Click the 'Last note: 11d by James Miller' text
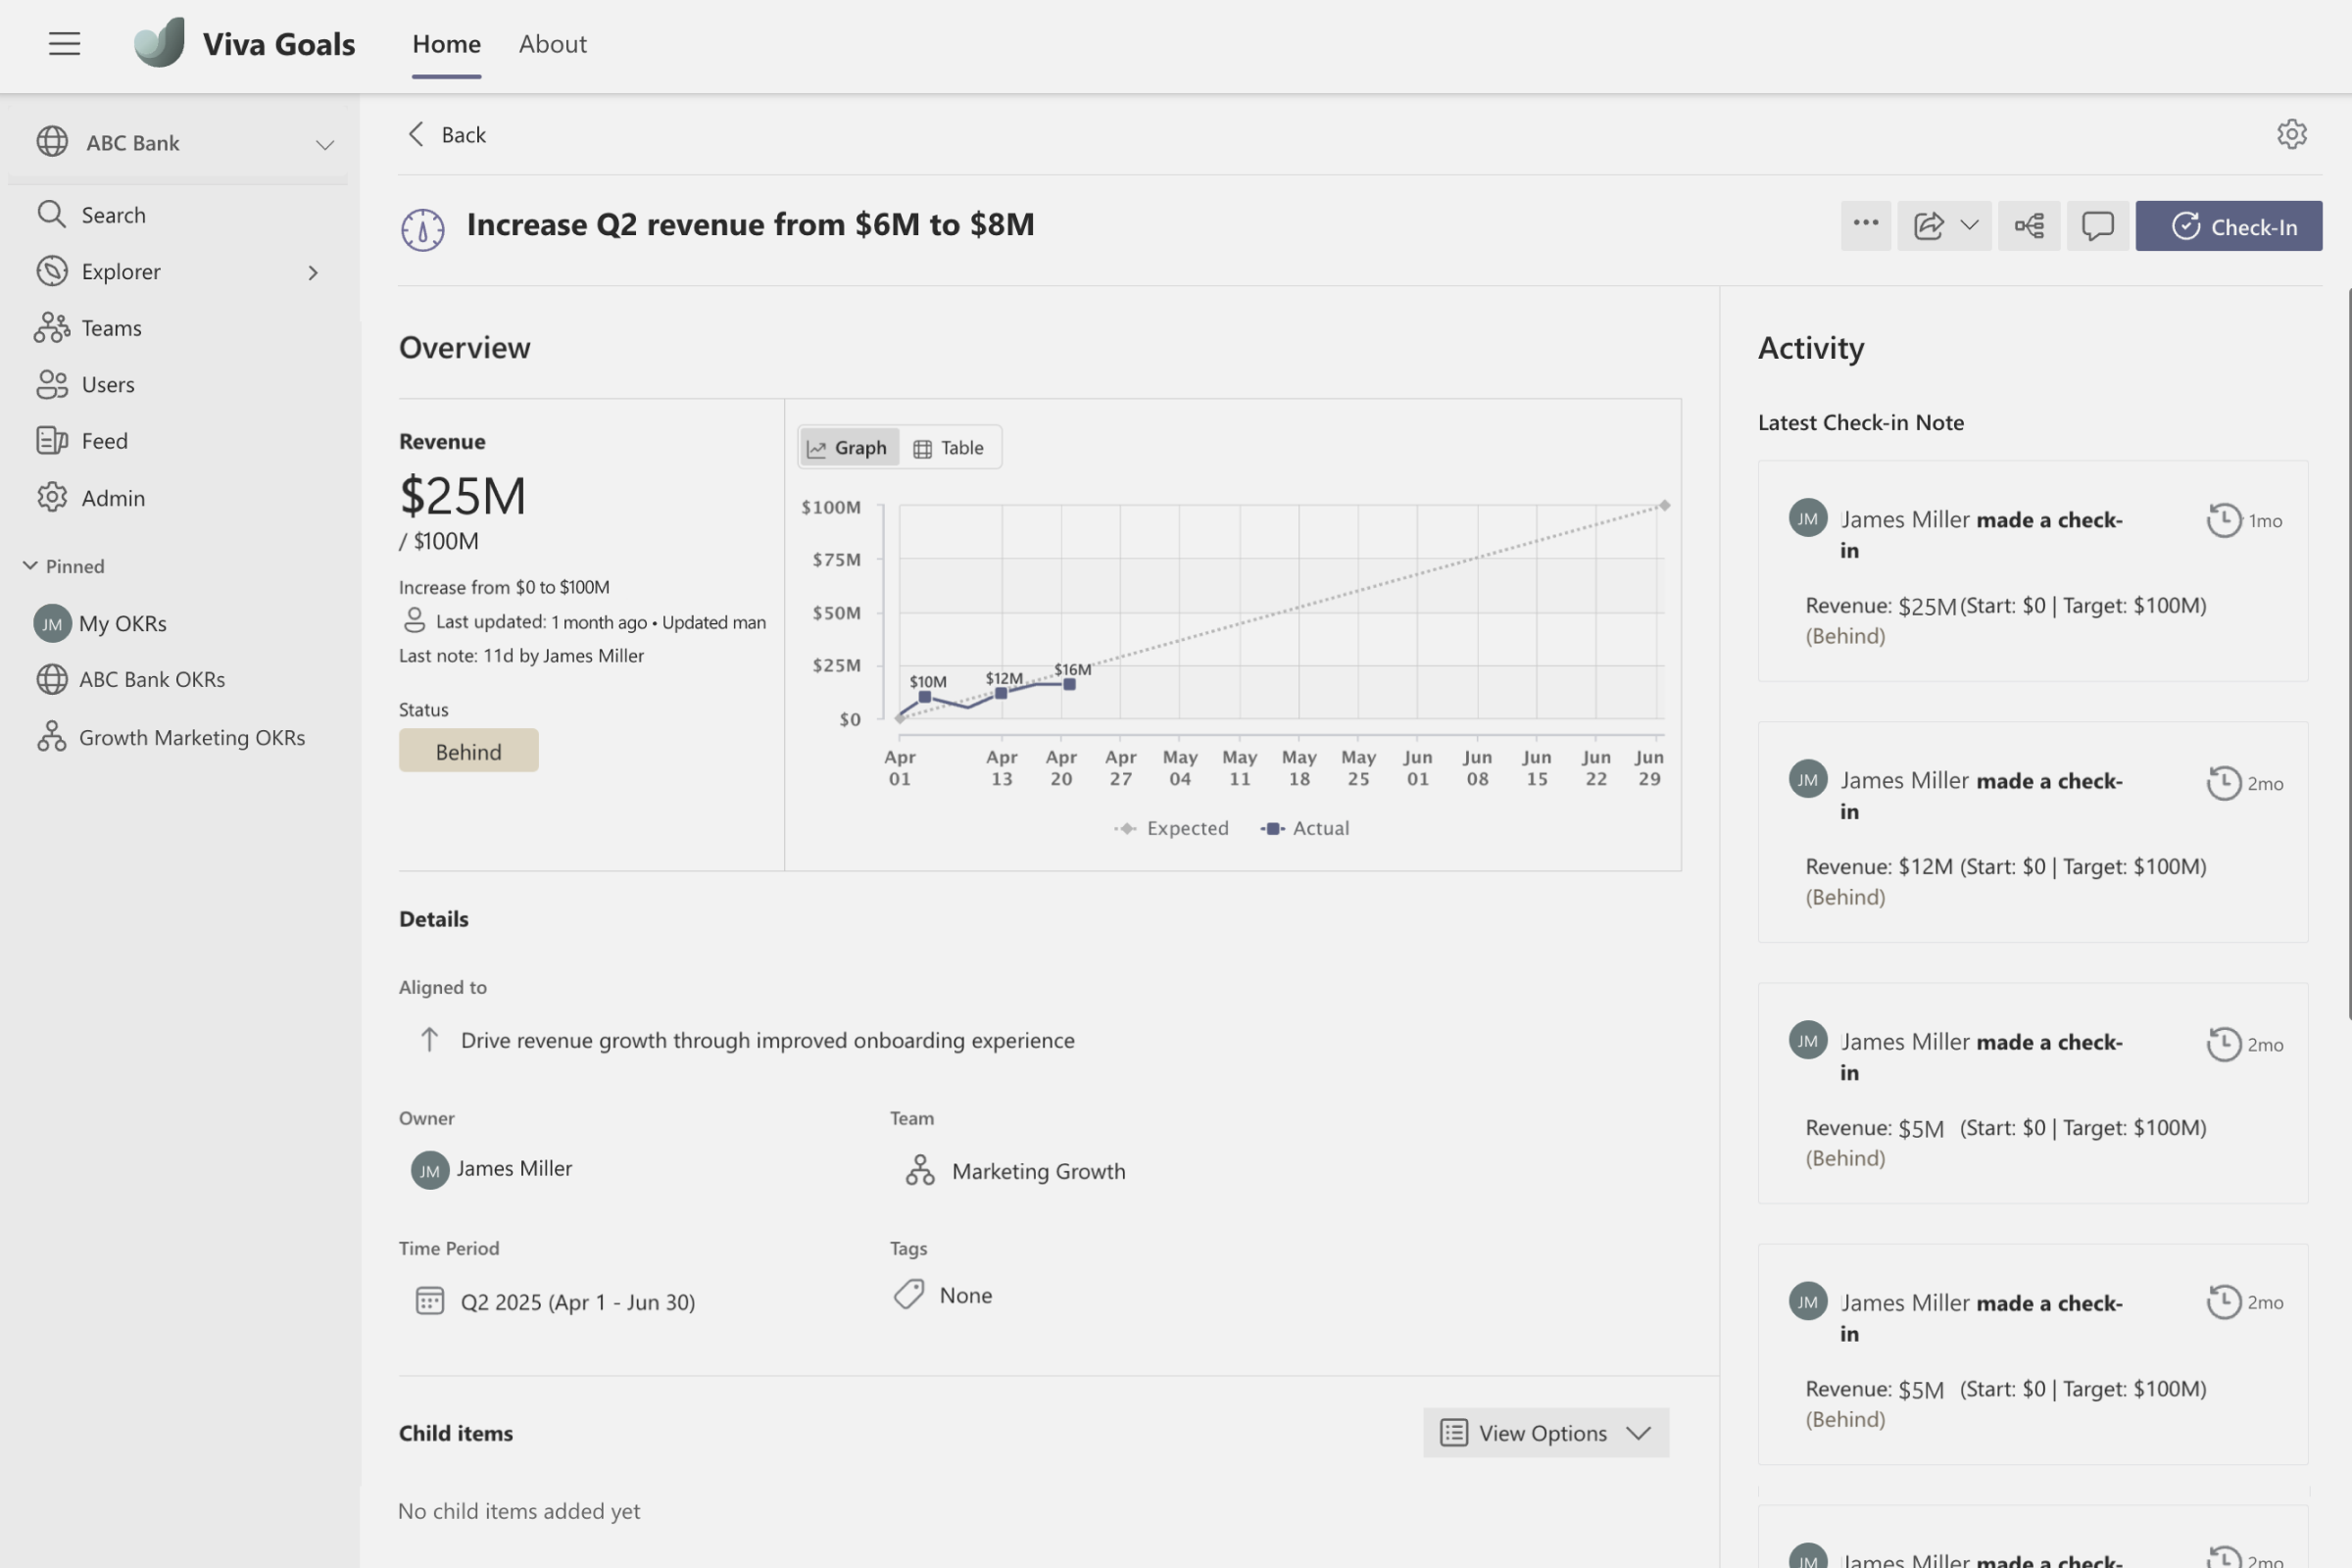The width and height of the screenshot is (2352, 1568). click(521, 656)
